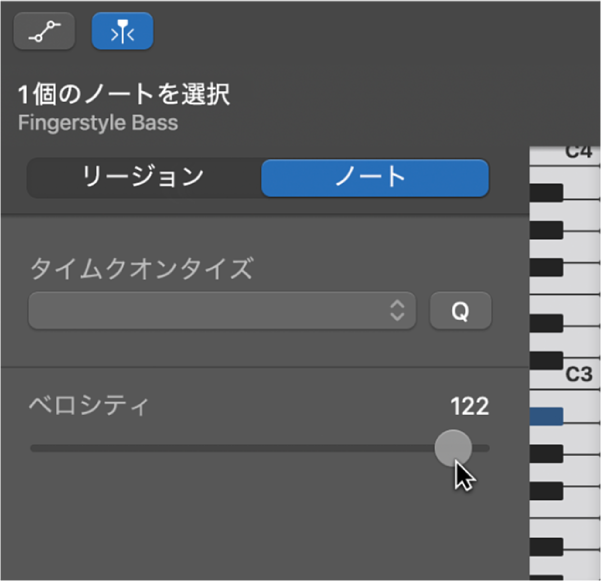Image resolution: width=601 pixels, height=583 pixels.
Task: Click the up-down arrows of the quantize menu
Action: pyautogui.click(x=397, y=310)
